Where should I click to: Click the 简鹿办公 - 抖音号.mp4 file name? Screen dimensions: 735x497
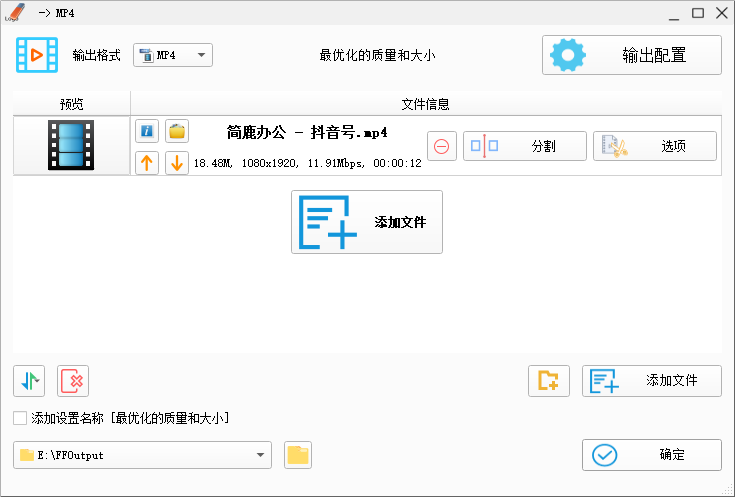(x=307, y=133)
